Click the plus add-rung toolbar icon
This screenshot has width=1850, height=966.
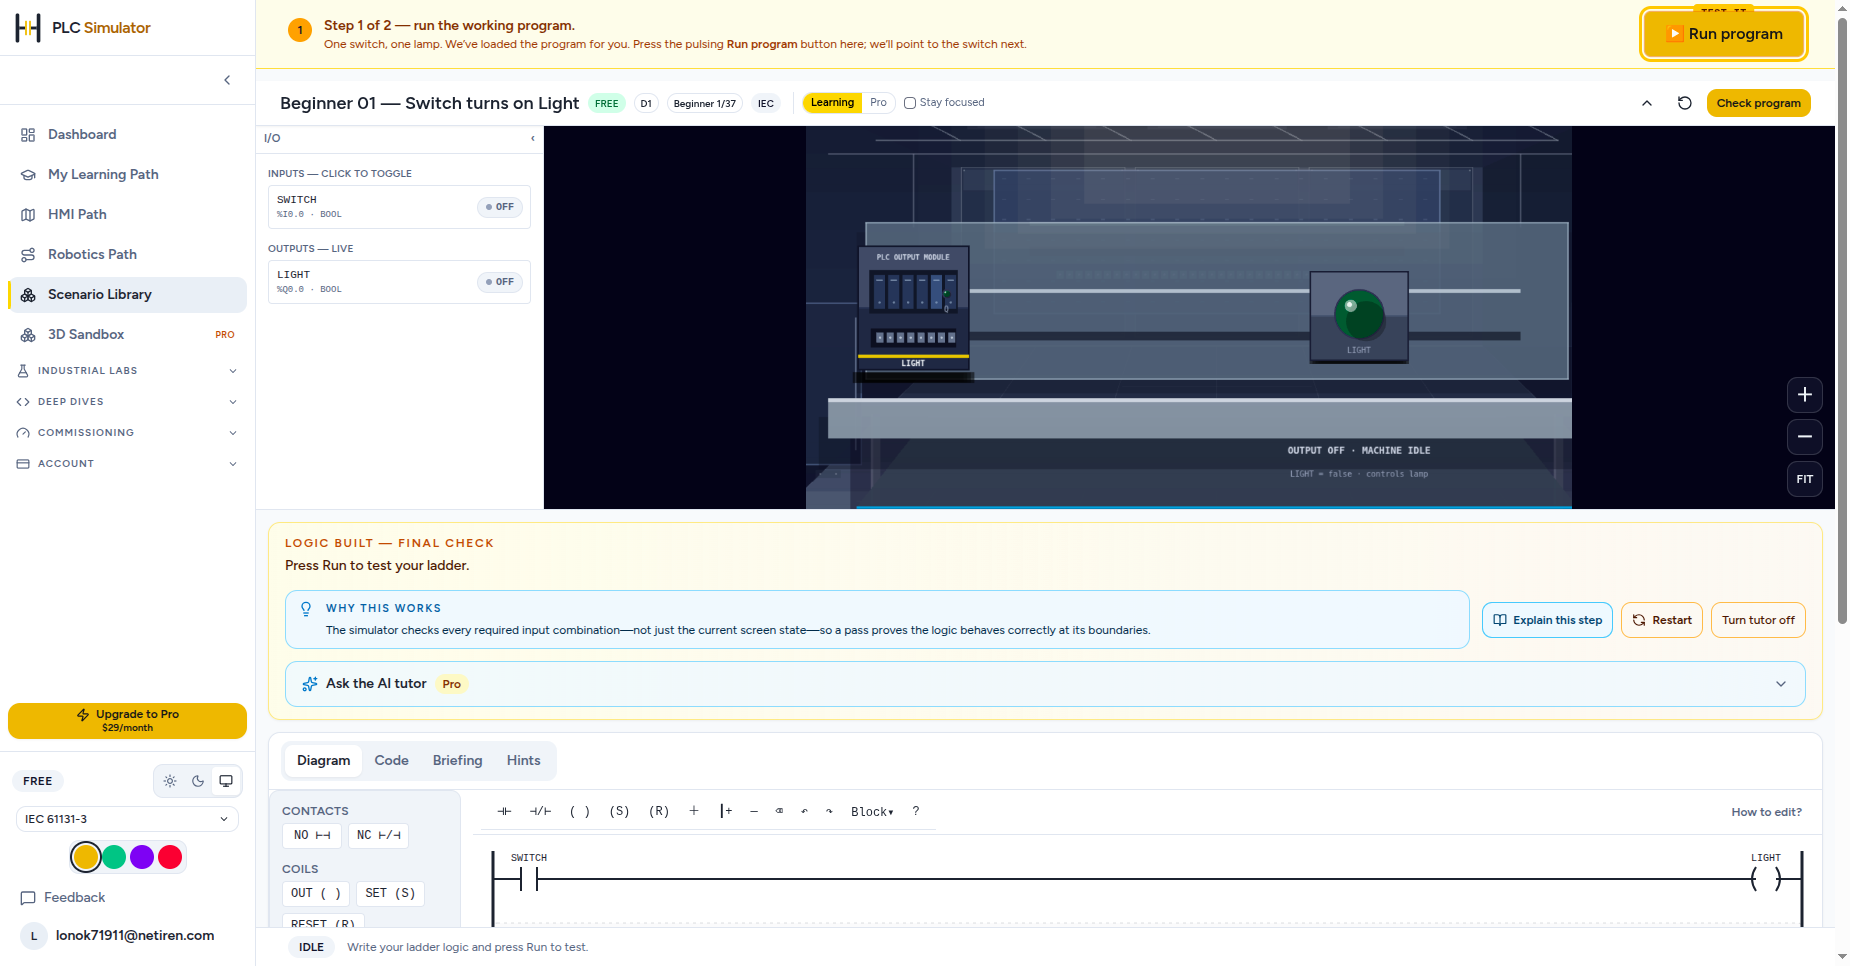pyautogui.click(x=694, y=811)
